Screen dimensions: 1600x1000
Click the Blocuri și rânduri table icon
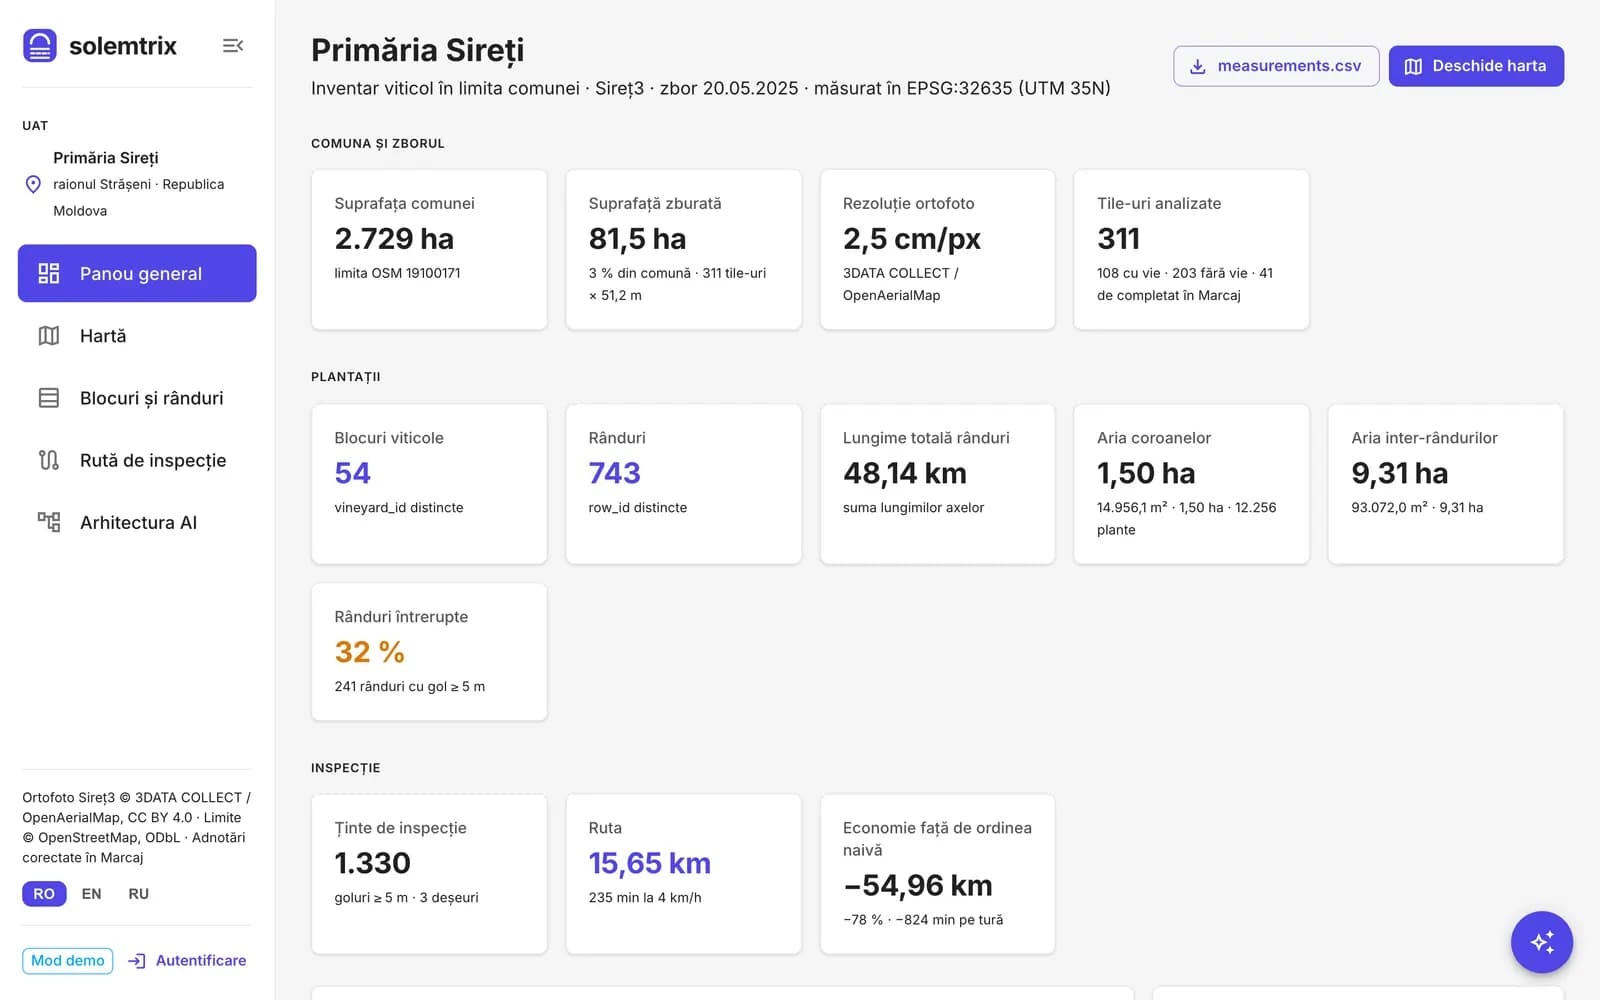(x=49, y=398)
